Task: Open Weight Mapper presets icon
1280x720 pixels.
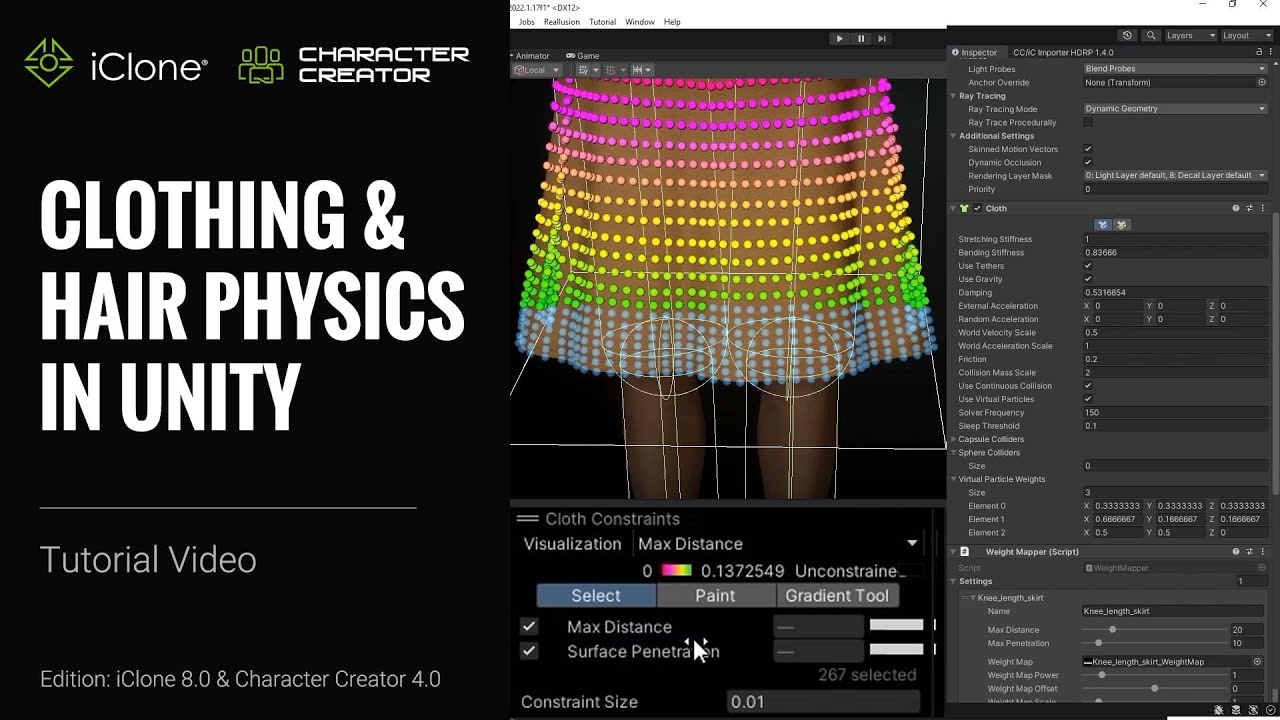Action: pyautogui.click(x=1249, y=551)
